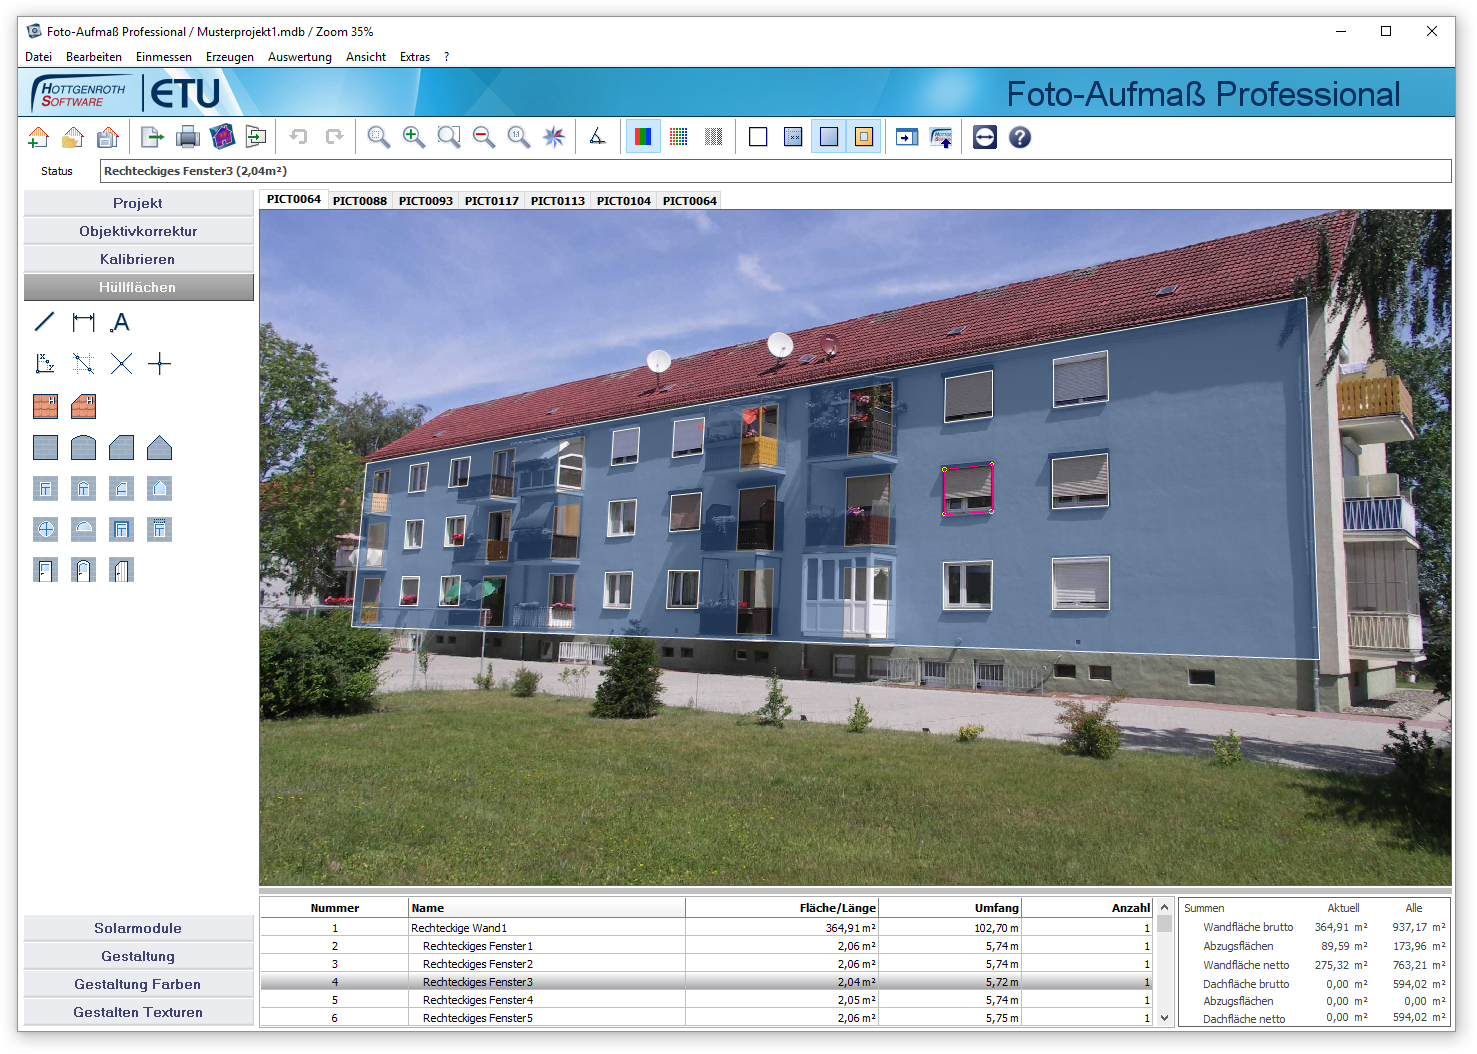
Task: Click the table scrollbar down arrow
Action: pyautogui.click(x=1164, y=1018)
